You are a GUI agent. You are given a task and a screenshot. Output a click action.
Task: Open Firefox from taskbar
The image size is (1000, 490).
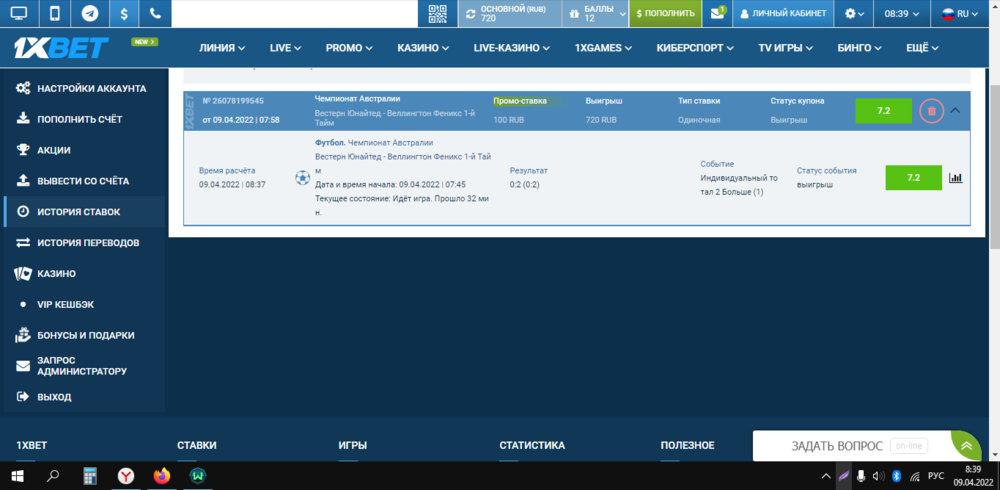[x=162, y=476]
